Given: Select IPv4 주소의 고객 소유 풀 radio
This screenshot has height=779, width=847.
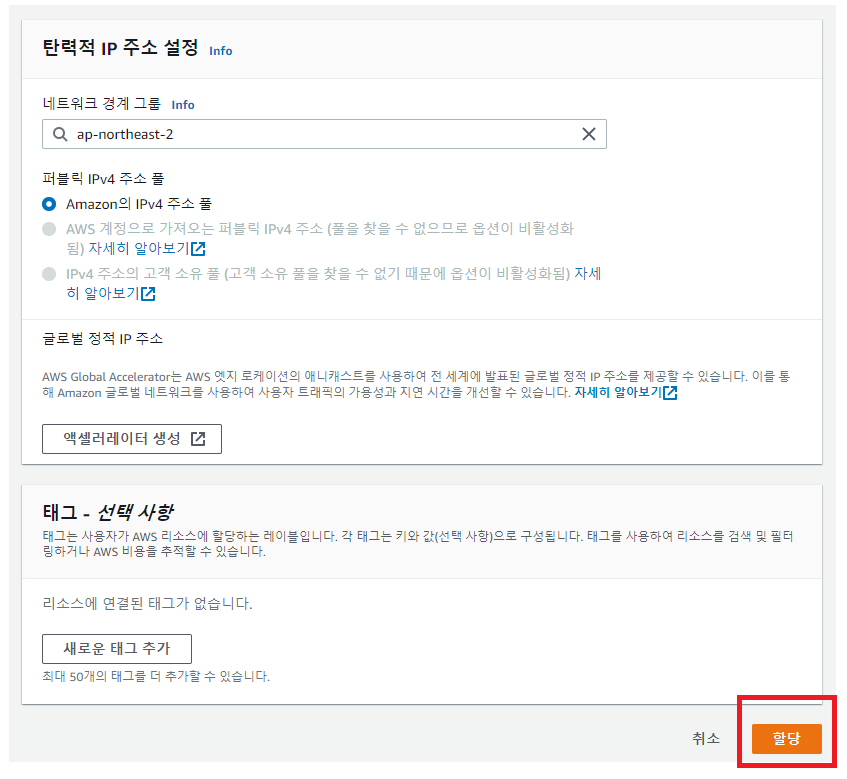Looking at the screenshot, I should coord(49,274).
